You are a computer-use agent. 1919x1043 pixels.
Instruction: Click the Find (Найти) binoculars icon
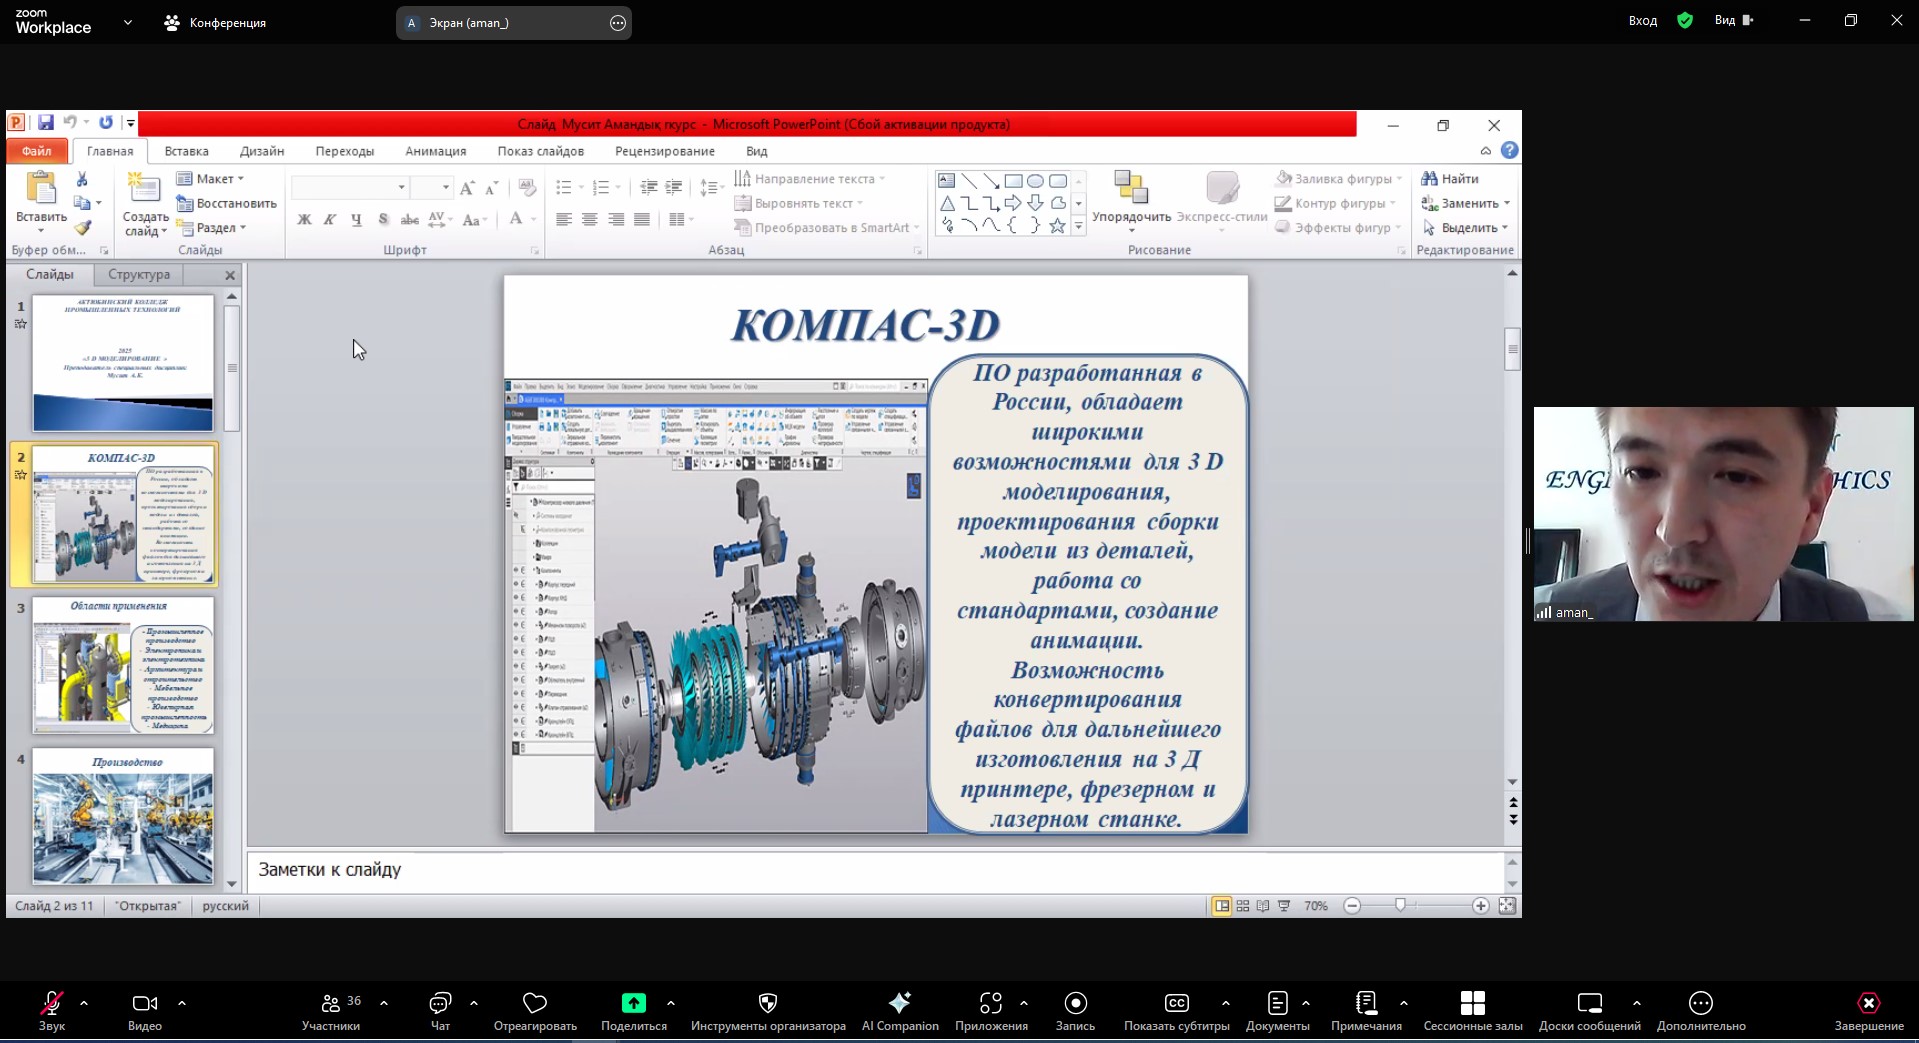[1430, 179]
